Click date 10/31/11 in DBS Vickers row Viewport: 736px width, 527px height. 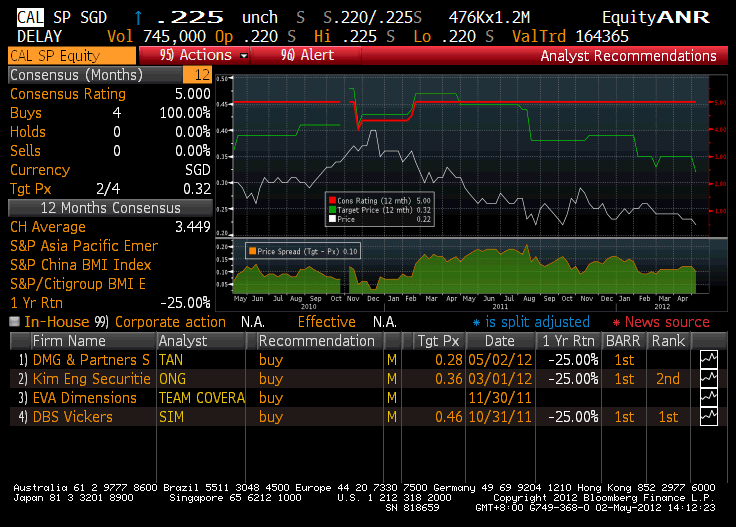pos(500,417)
